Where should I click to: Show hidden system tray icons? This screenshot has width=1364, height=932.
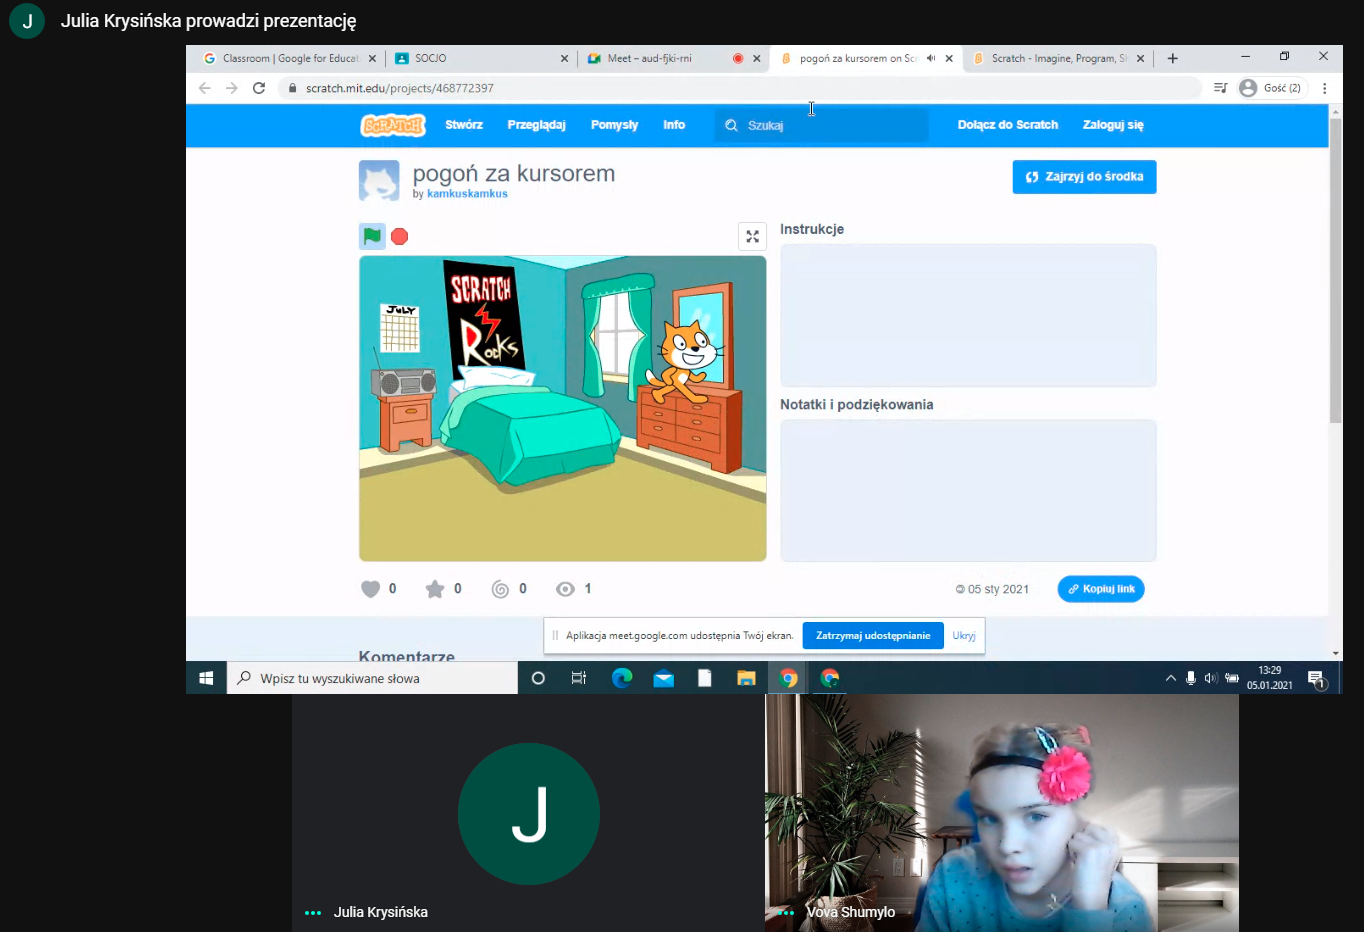click(1170, 678)
